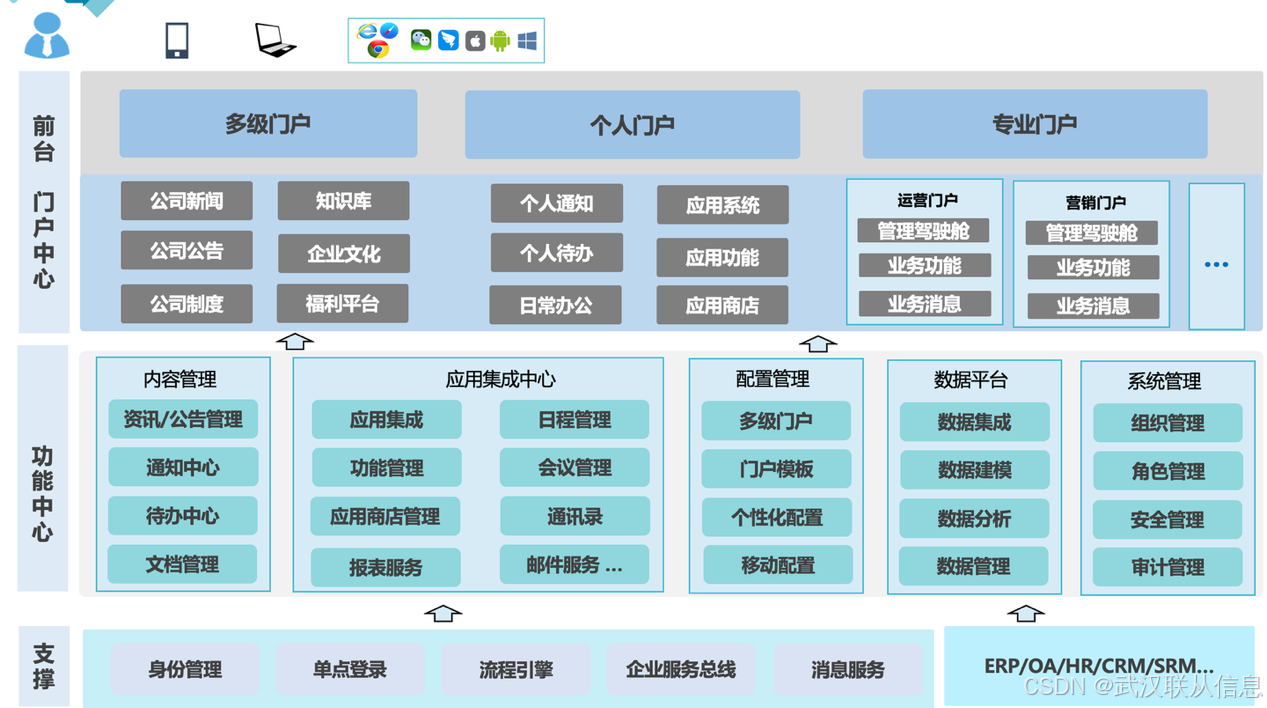The height and width of the screenshot is (708, 1267).
Task: Open 个人通知 block
Action: tap(557, 203)
